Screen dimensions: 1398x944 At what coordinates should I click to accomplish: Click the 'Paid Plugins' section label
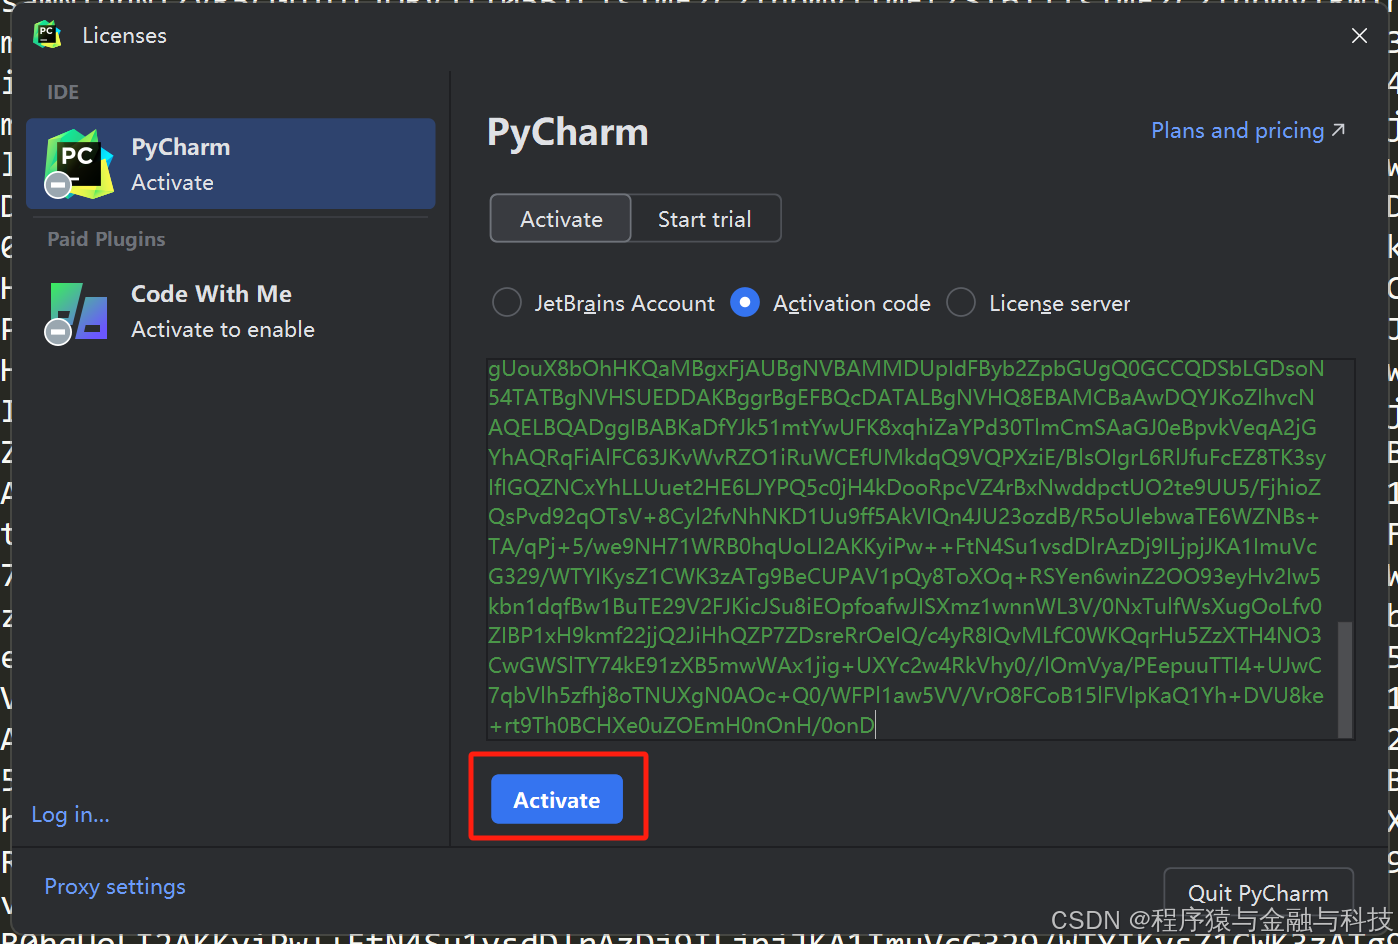tap(107, 239)
